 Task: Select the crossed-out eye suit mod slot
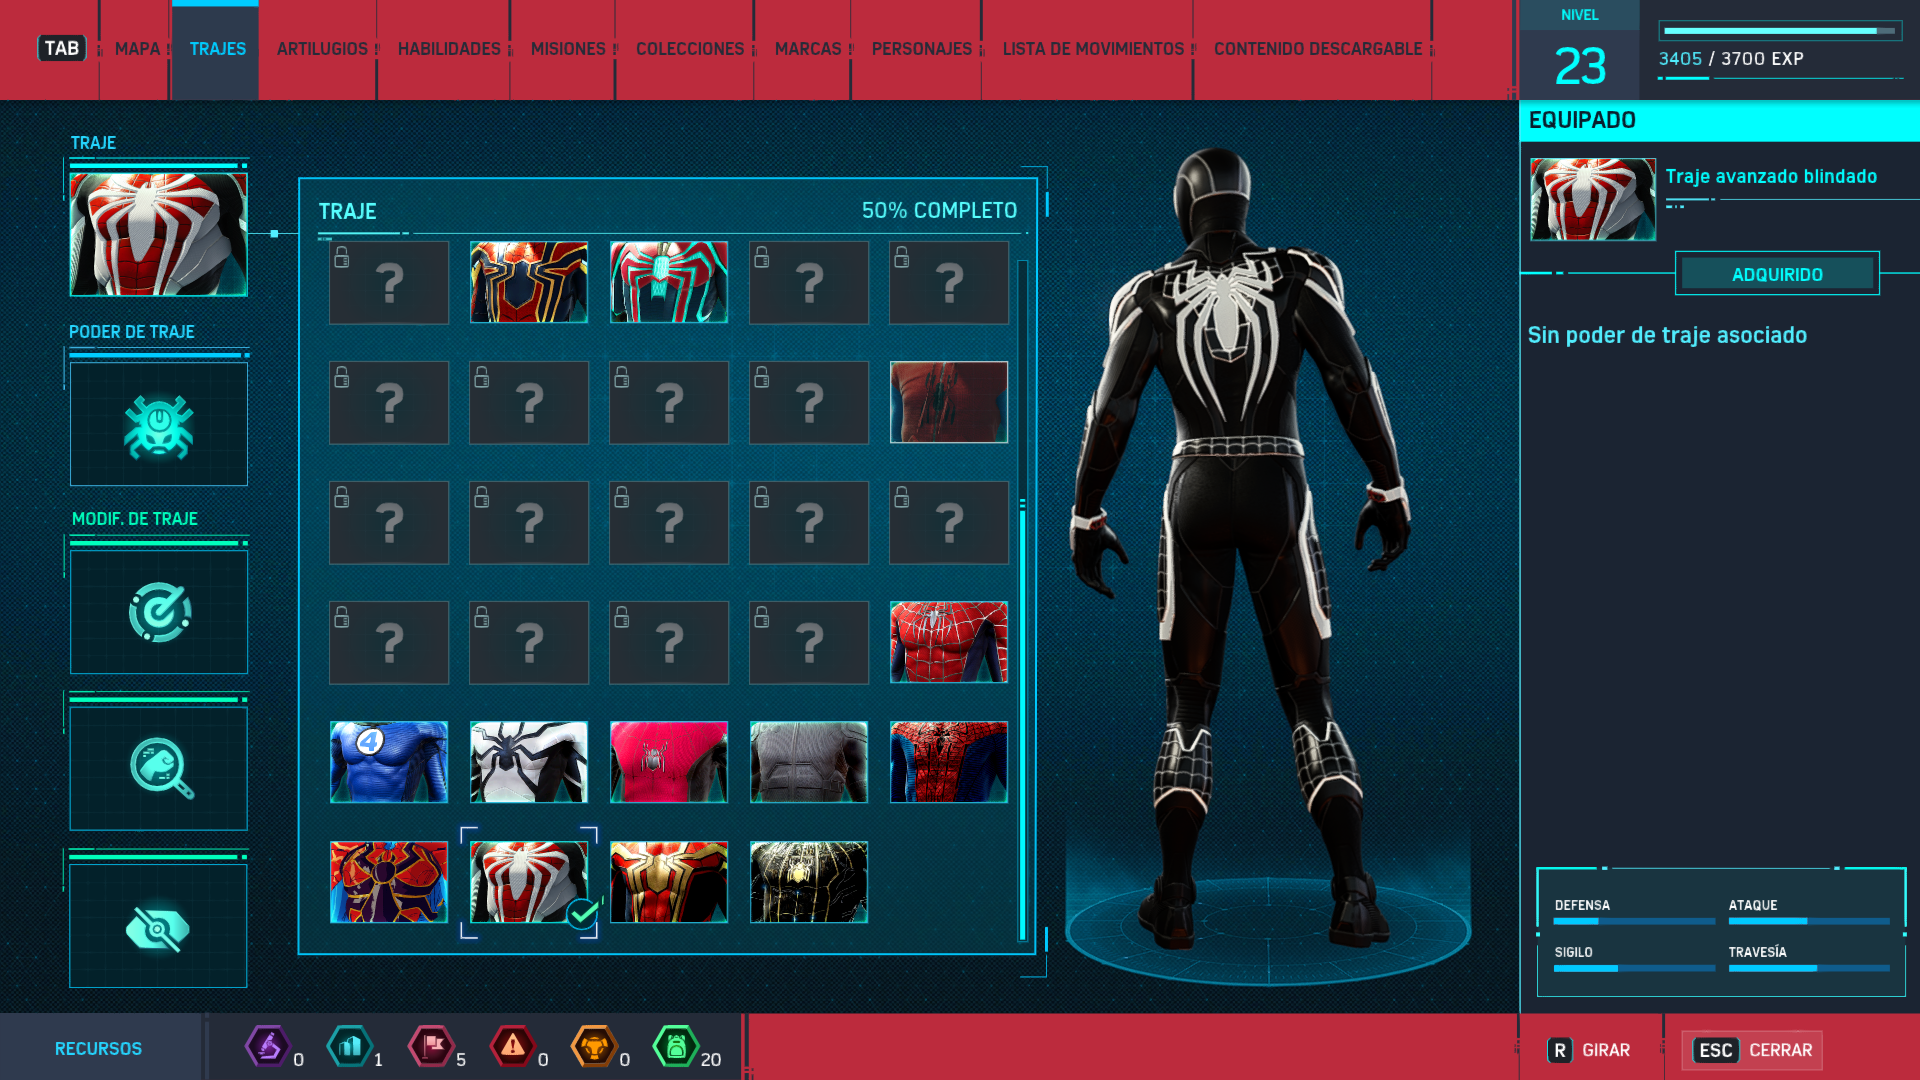point(159,927)
